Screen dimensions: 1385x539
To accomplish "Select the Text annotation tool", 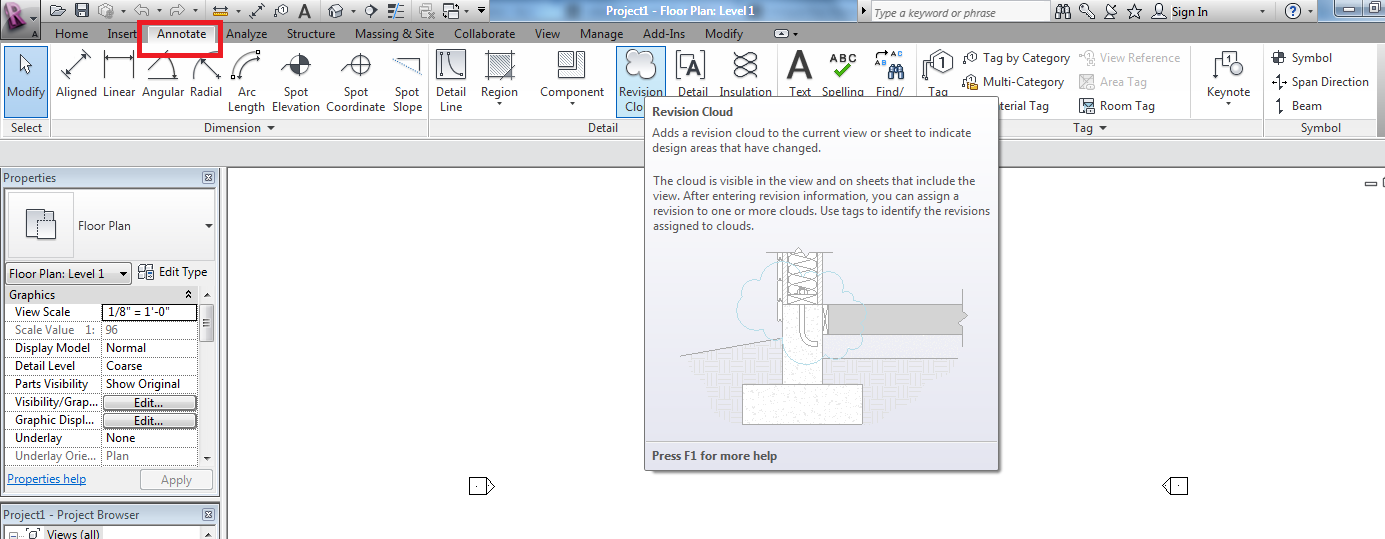I will coord(800,73).
